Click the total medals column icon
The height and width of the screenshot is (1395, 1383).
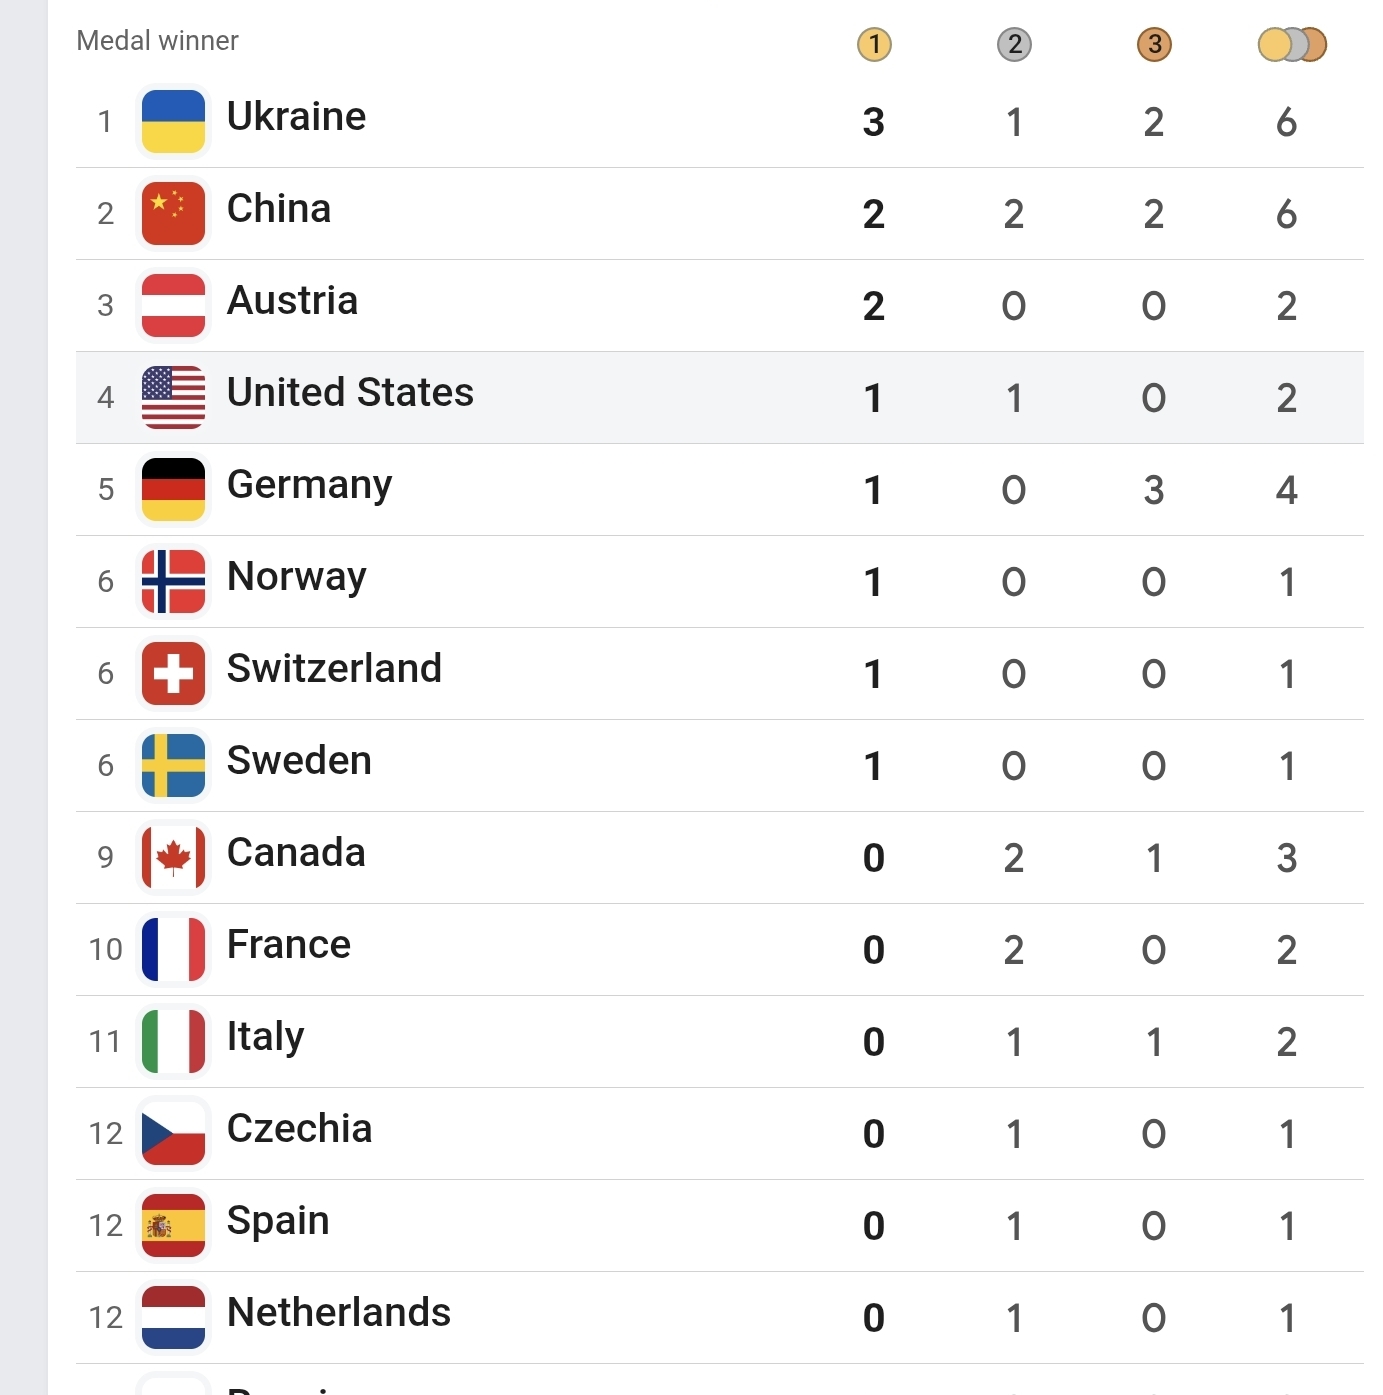(x=1291, y=44)
